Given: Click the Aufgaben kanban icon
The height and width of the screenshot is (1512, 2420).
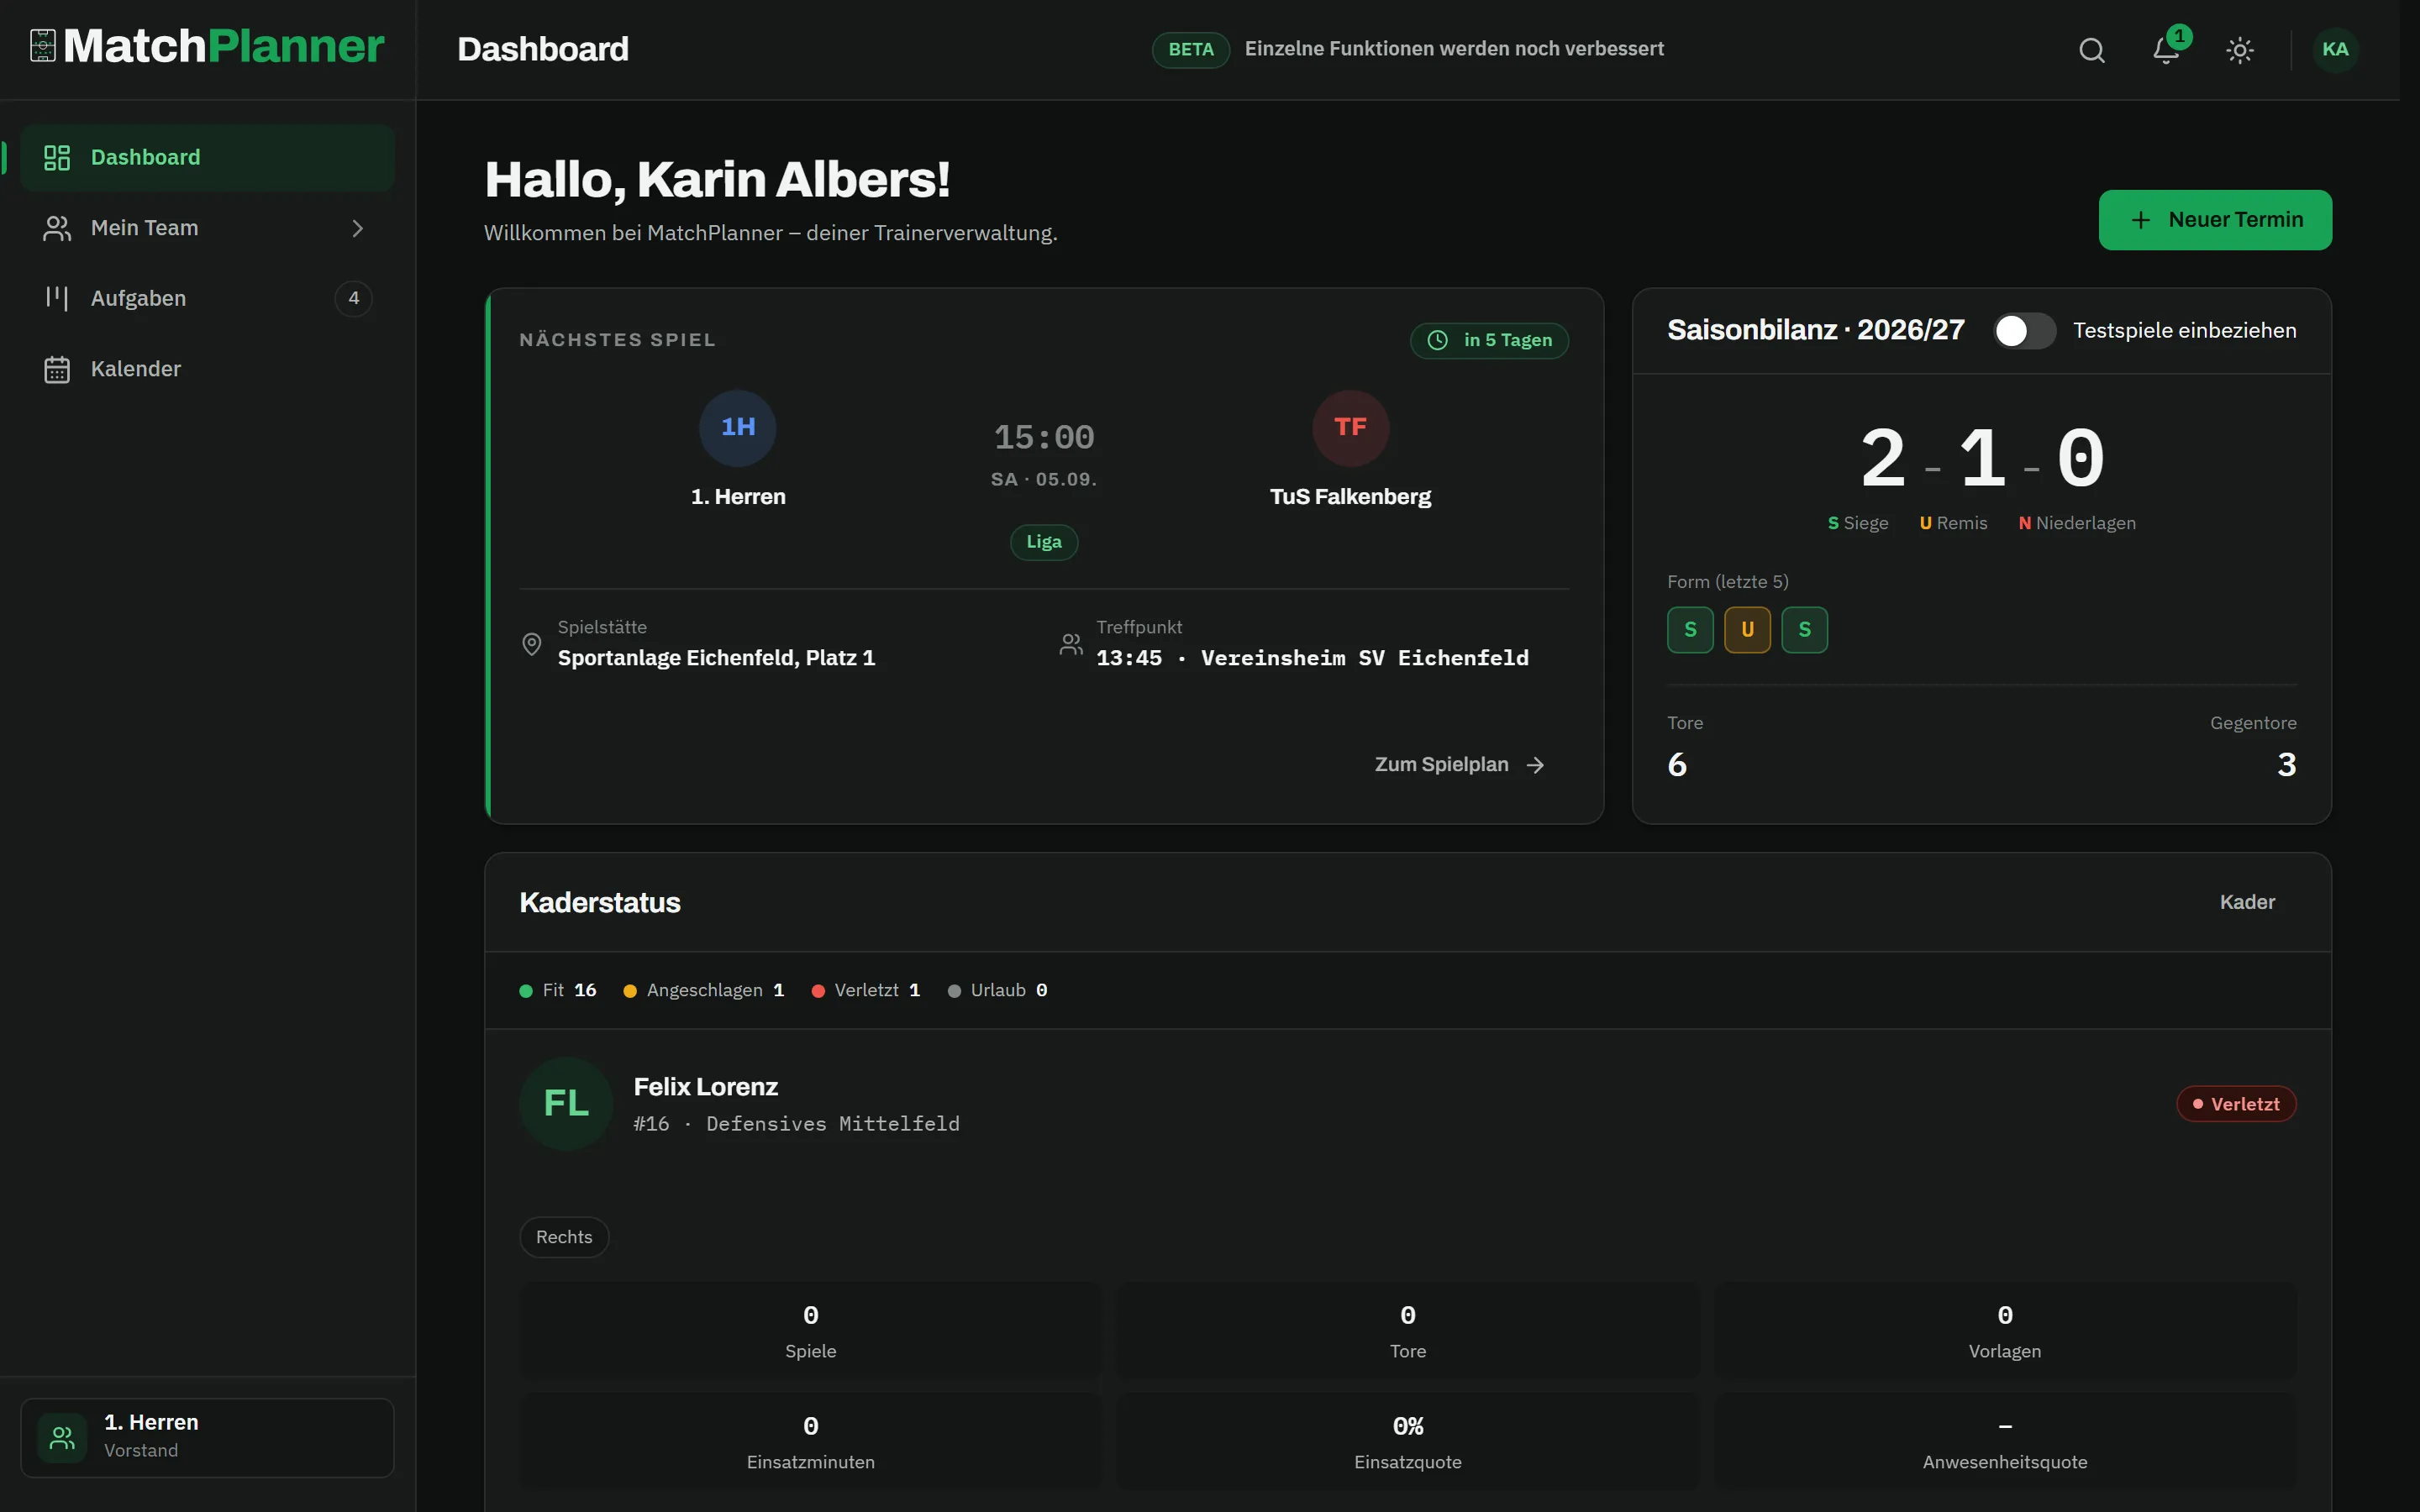Looking at the screenshot, I should (57, 298).
